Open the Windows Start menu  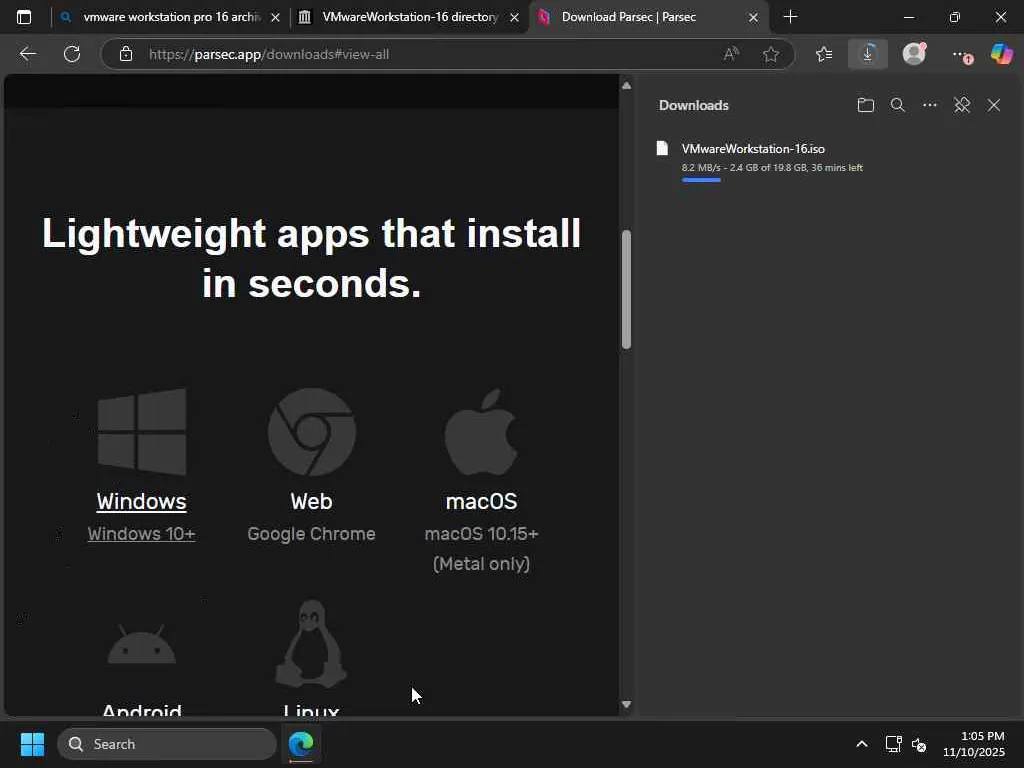point(32,744)
